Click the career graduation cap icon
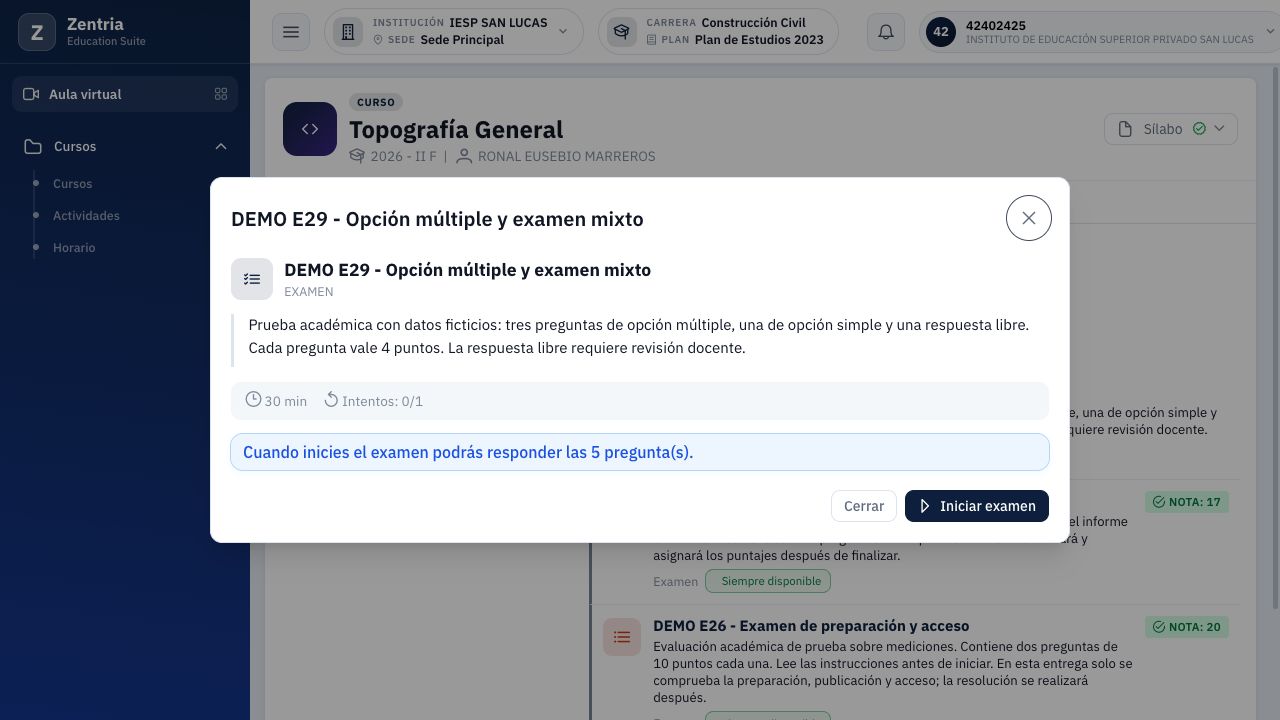 (x=622, y=32)
